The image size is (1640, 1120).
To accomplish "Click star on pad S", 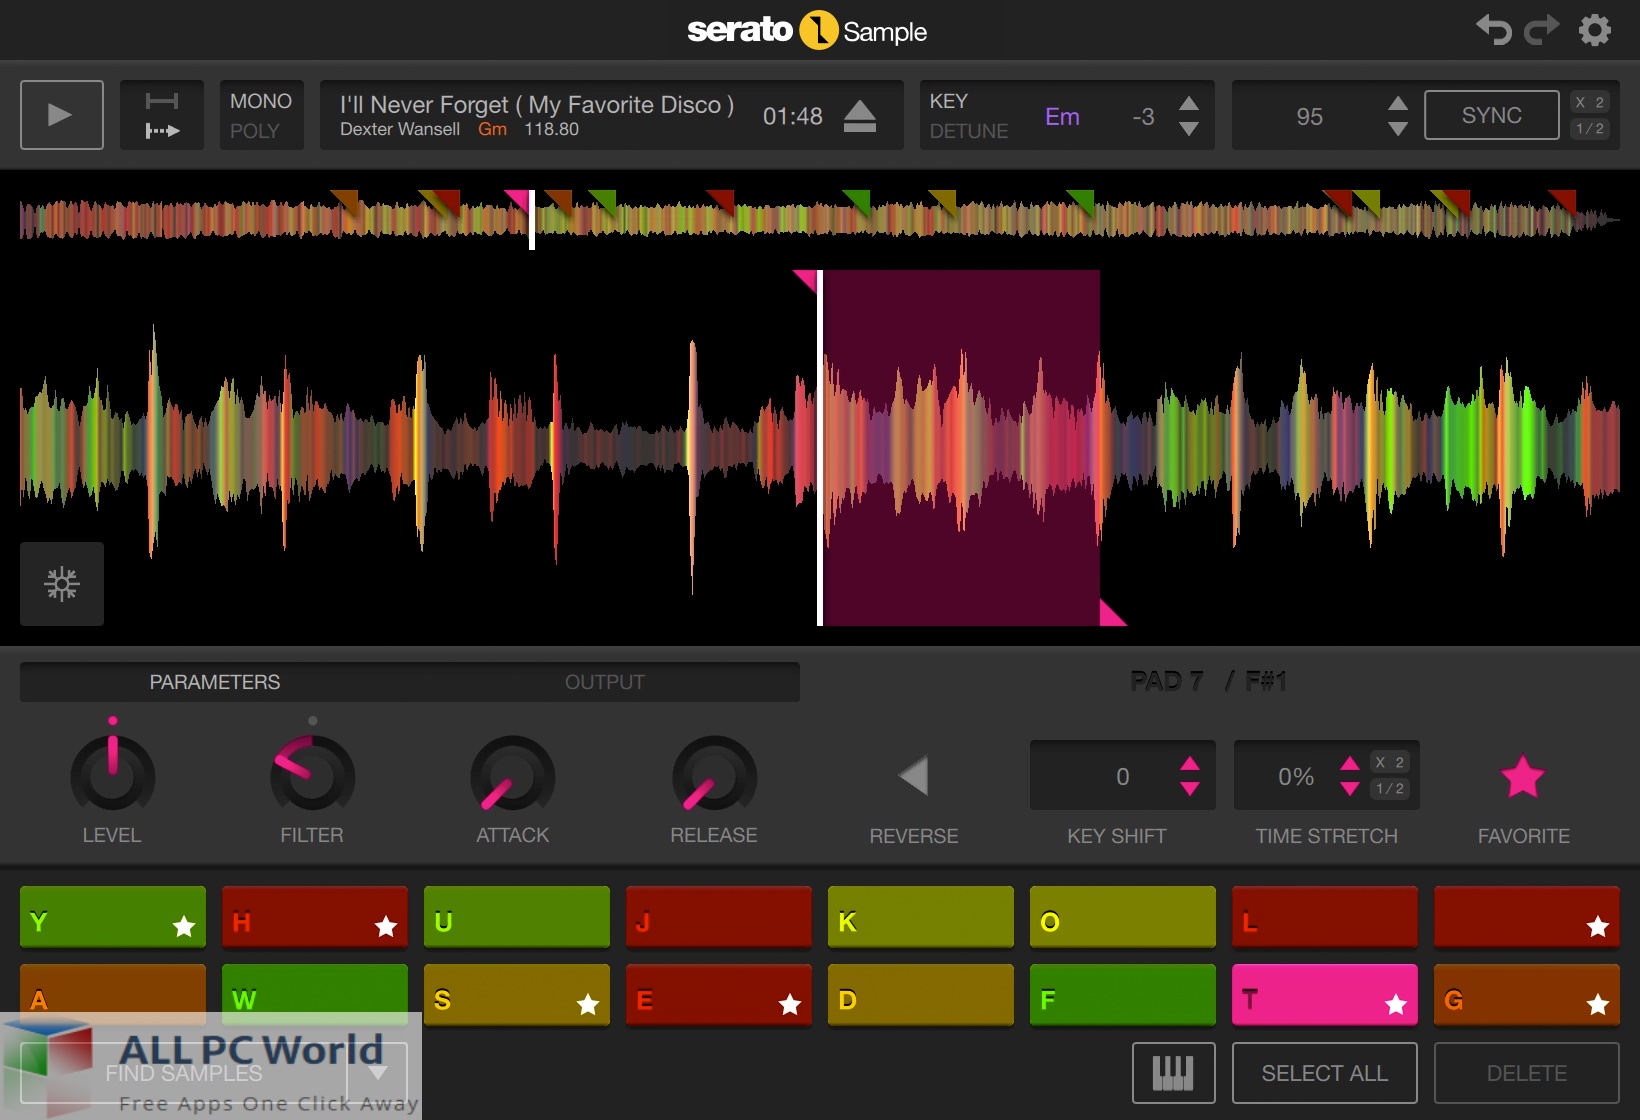I will (588, 1004).
